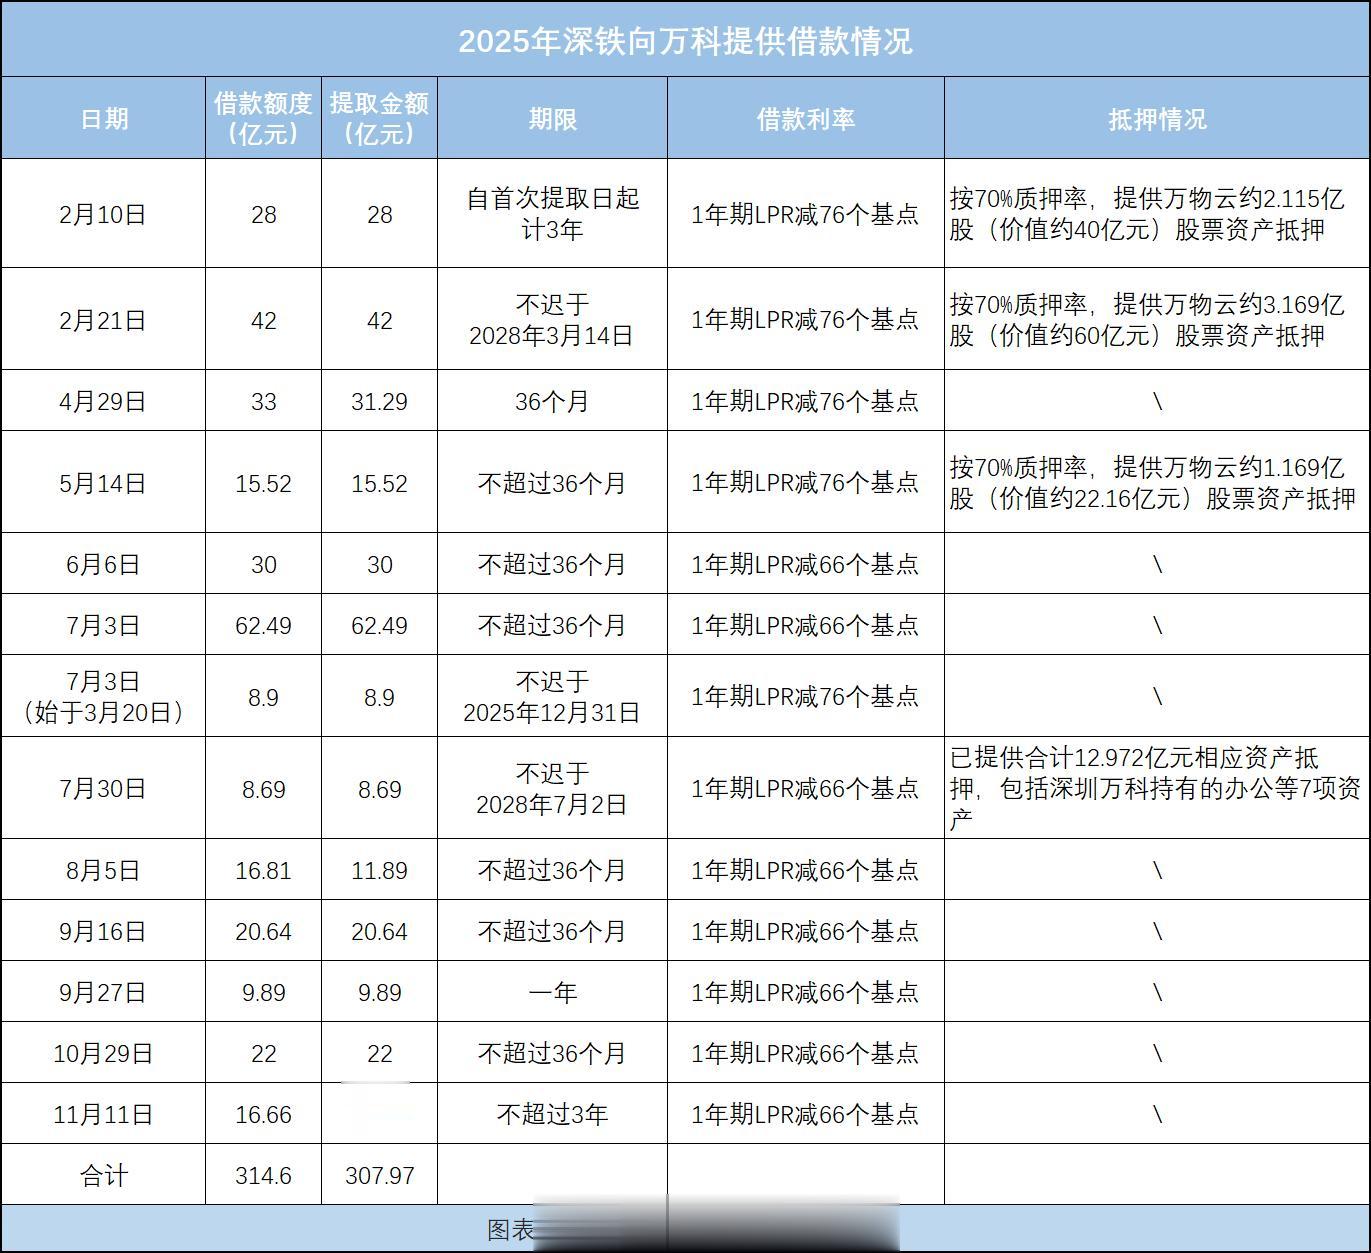Select the date cell "11月11日"

pyautogui.click(x=103, y=1114)
